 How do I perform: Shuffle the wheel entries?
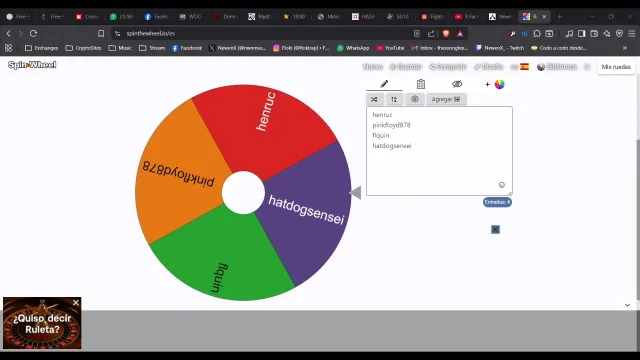point(374,99)
